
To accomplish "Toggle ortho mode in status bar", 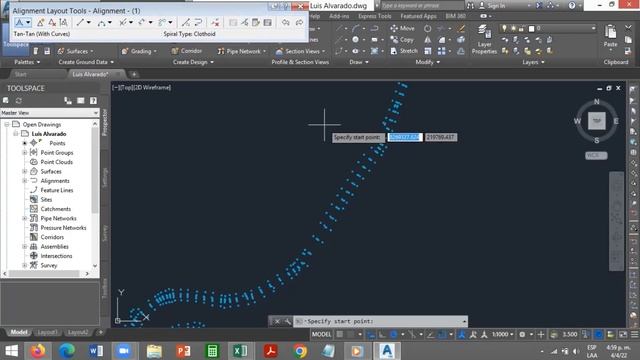I will (381, 334).
